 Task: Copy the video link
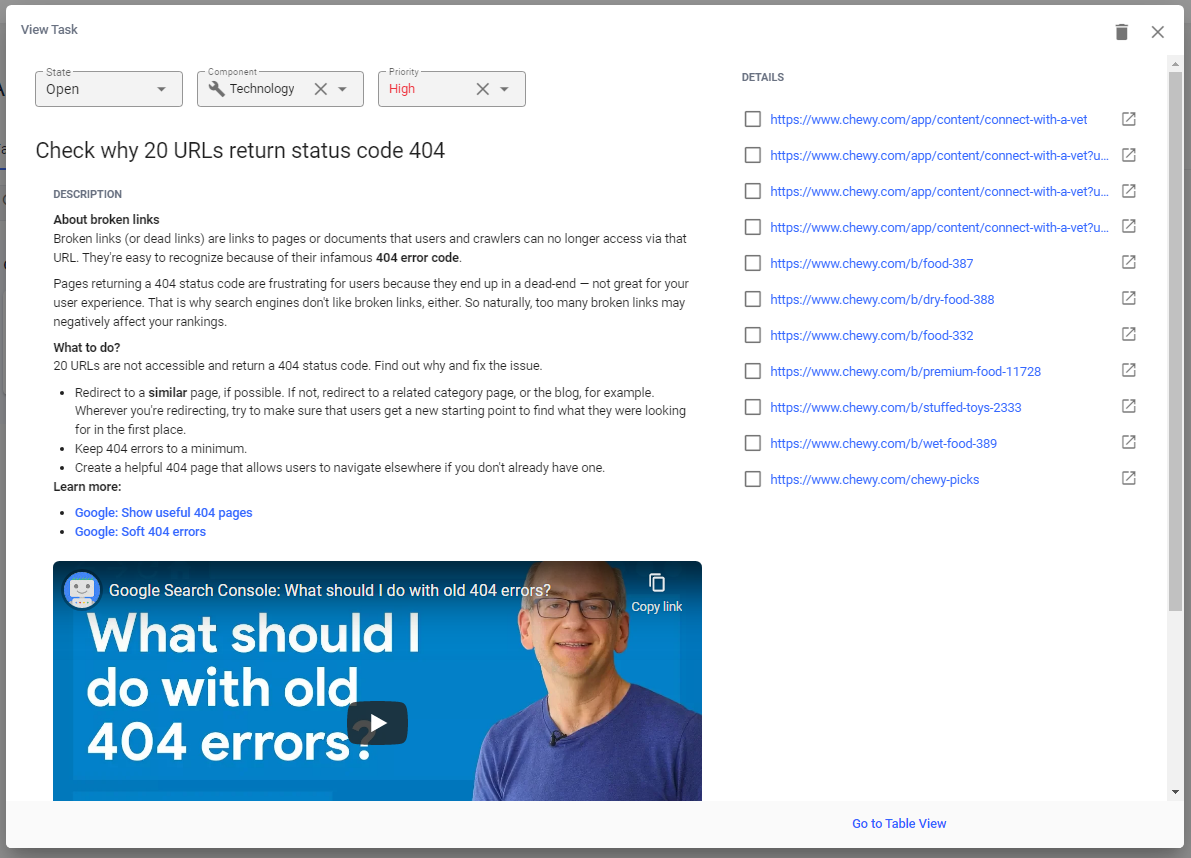[656, 593]
